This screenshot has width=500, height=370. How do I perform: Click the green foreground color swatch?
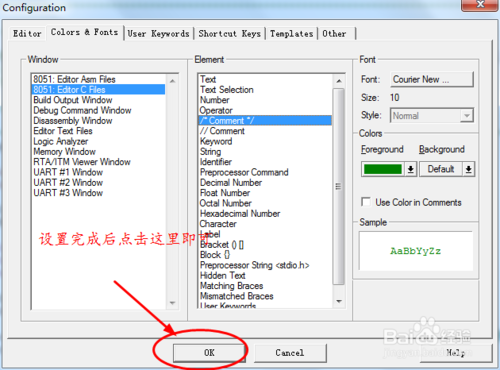coord(383,169)
